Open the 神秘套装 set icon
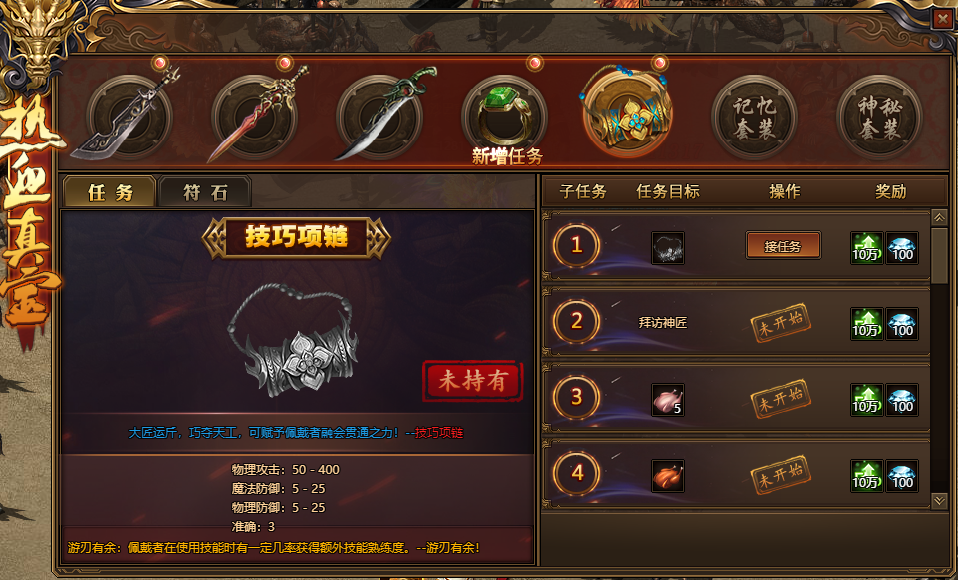 tap(880, 117)
